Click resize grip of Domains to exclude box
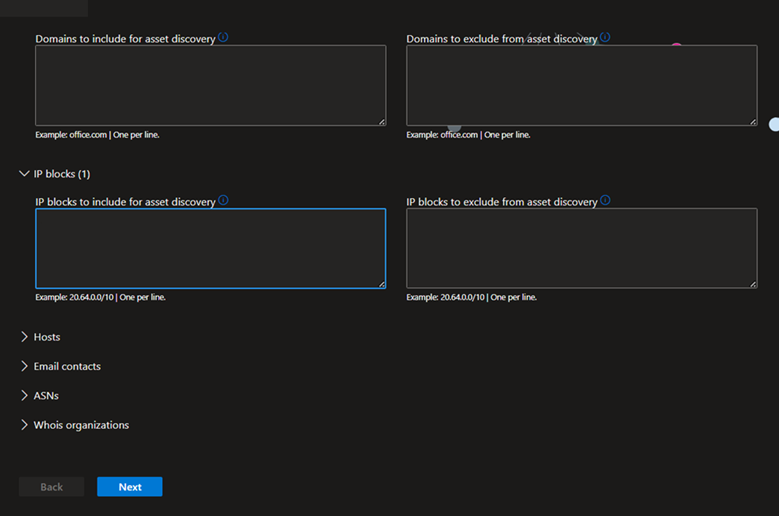 753,122
